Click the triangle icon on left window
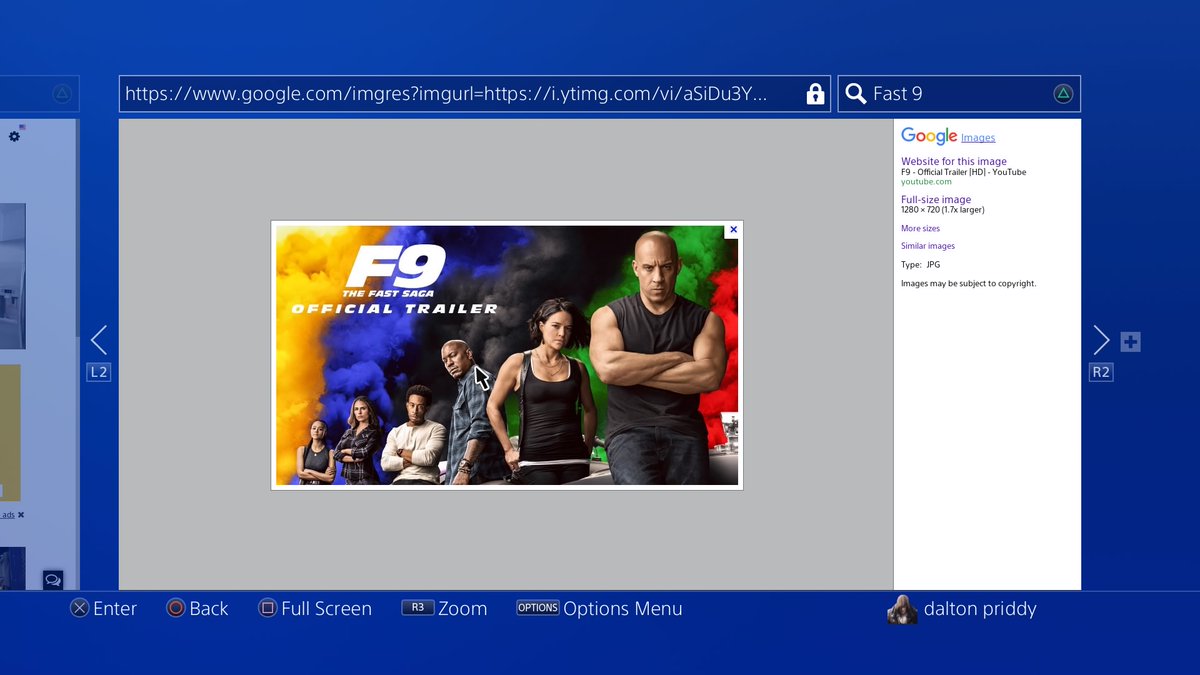 62,94
